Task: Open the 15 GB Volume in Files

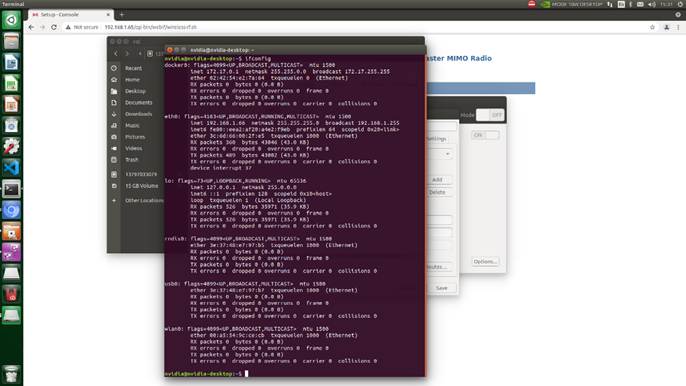Action: (x=141, y=186)
